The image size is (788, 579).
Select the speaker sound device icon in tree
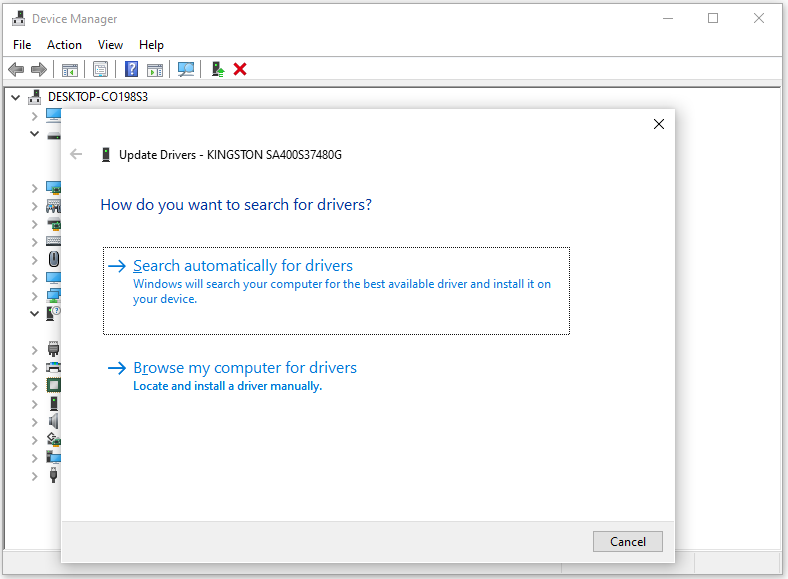click(x=54, y=421)
